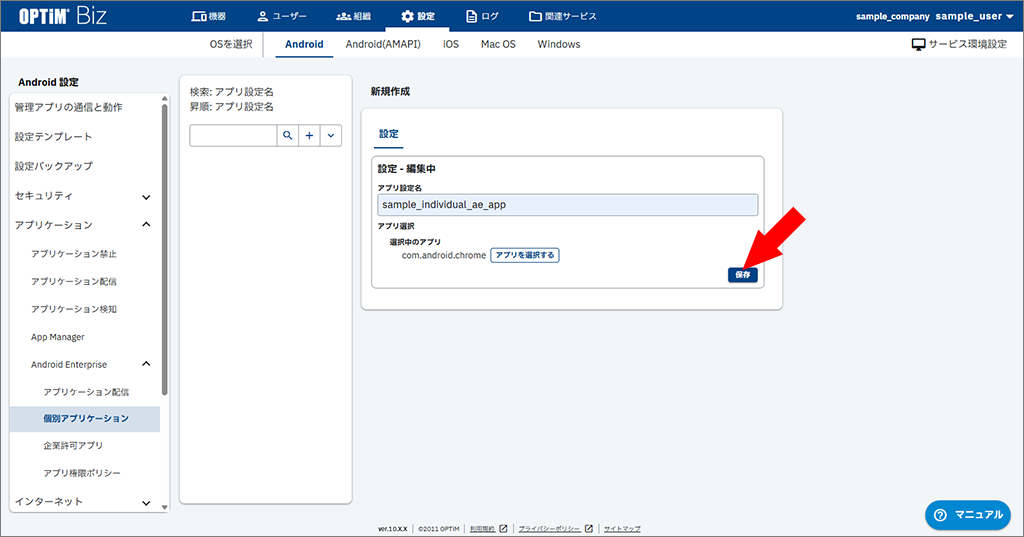
Task: Select アプリケーション配信 under Android Enterprise
Action: (x=84, y=392)
